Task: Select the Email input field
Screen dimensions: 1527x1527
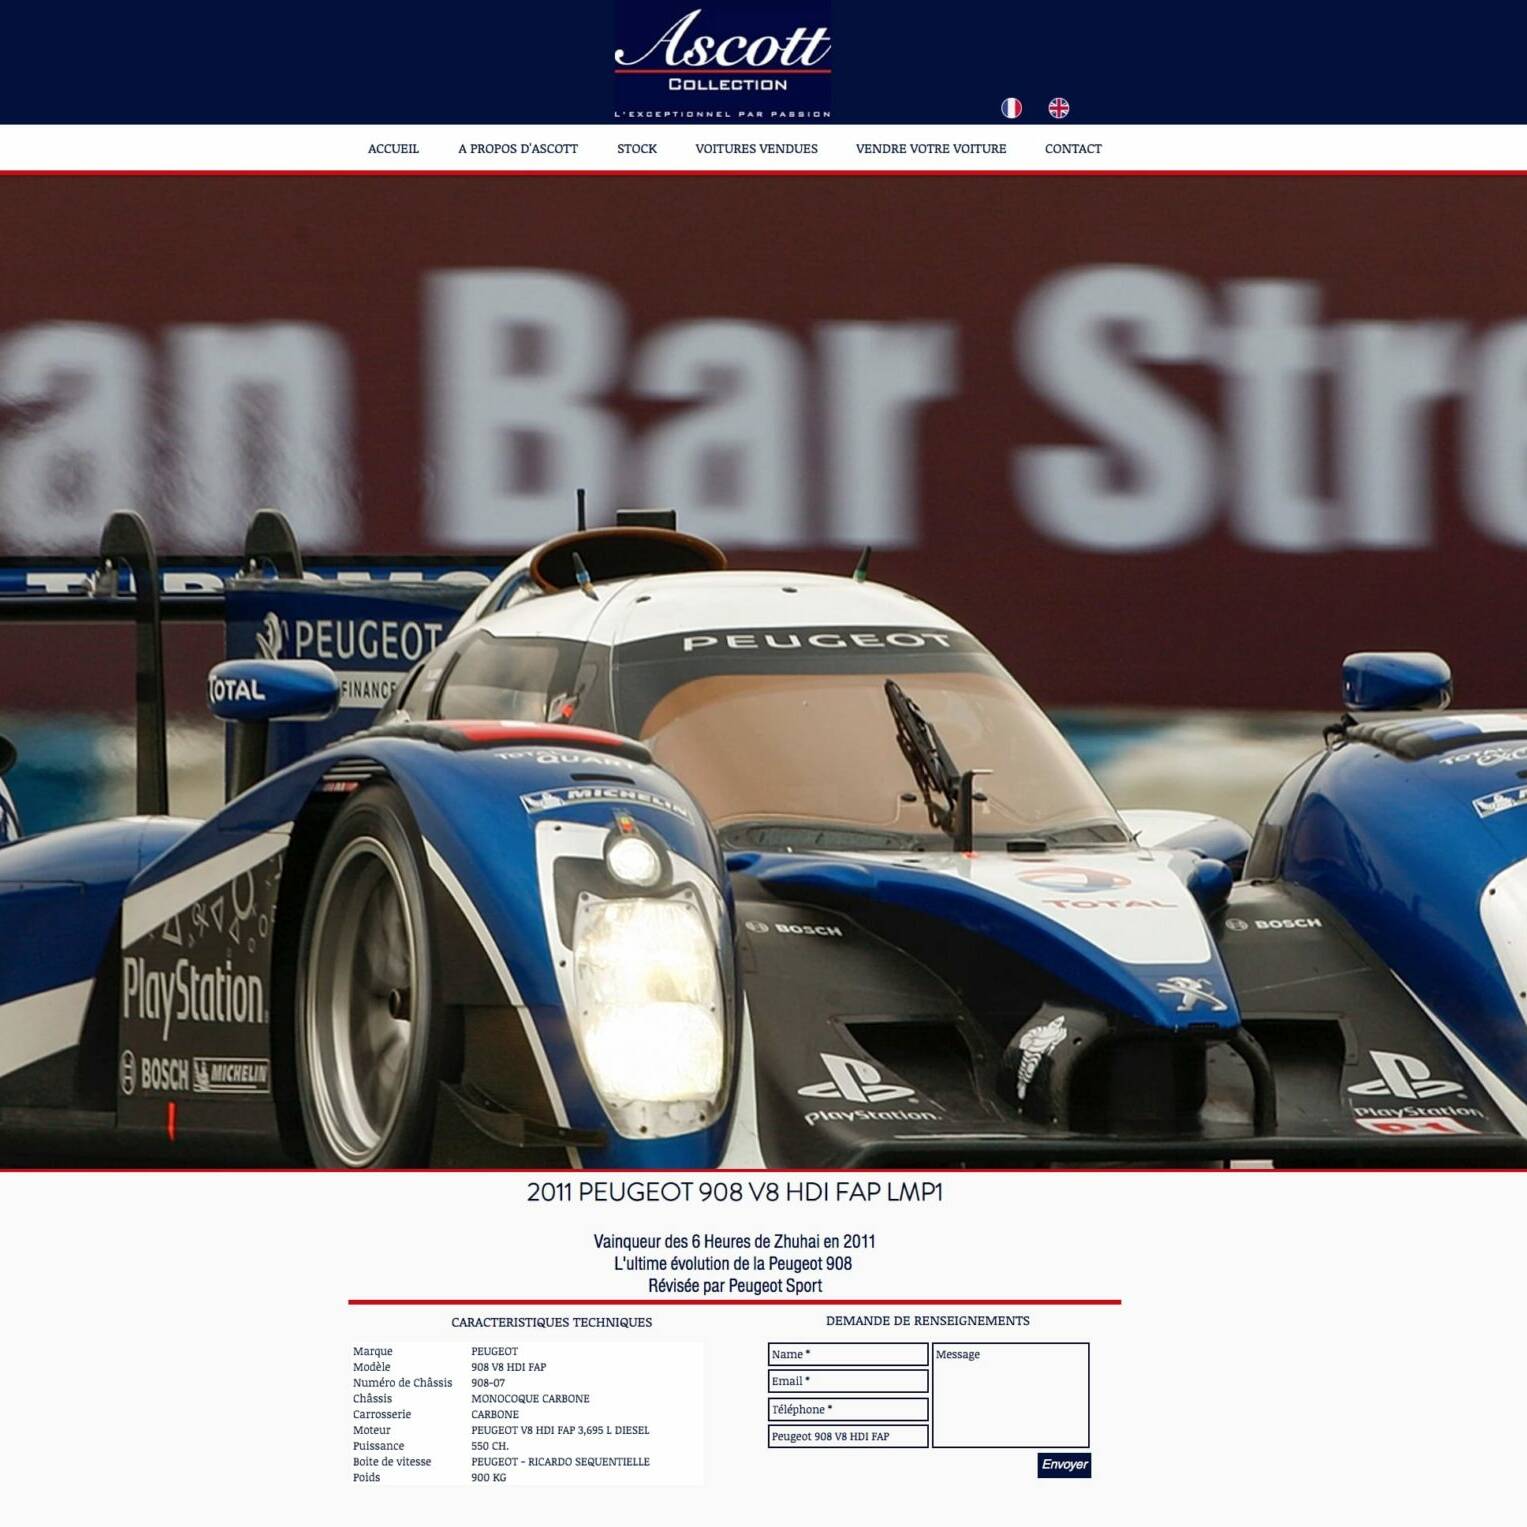Action: coord(847,1381)
